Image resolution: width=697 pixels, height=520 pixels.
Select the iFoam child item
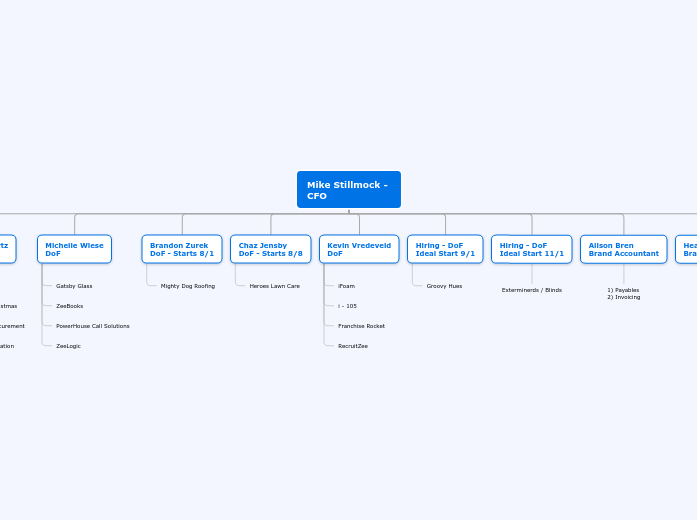pyautogui.click(x=346, y=286)
